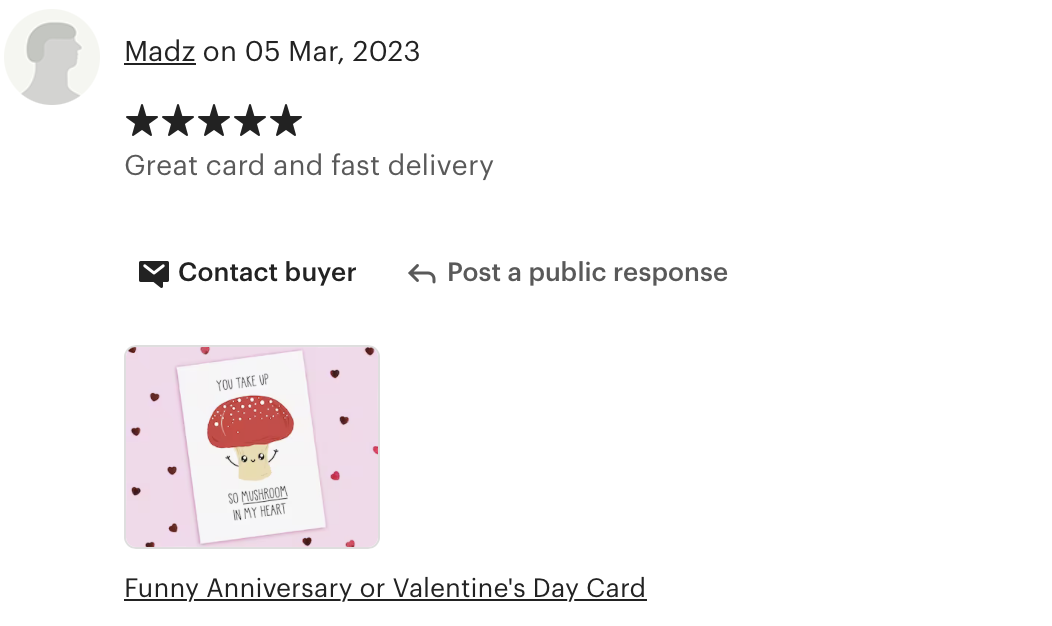Click the Contact buyer text label
The width and height of the screenshot is (1052, 626).
[267, 272]
